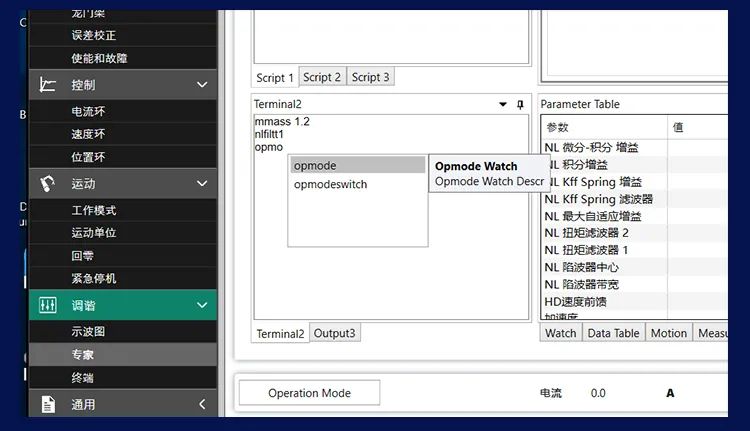Open 示波图 in the sidebar
750x431 pixels.
88,331
